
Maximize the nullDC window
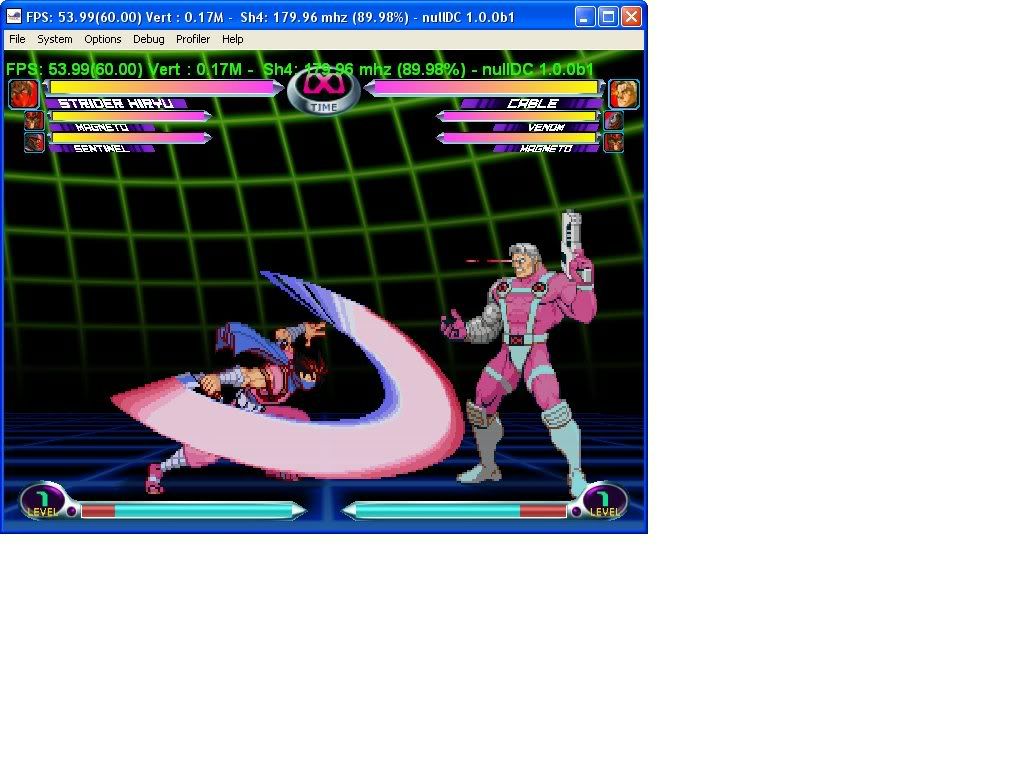tap(608, 16)
